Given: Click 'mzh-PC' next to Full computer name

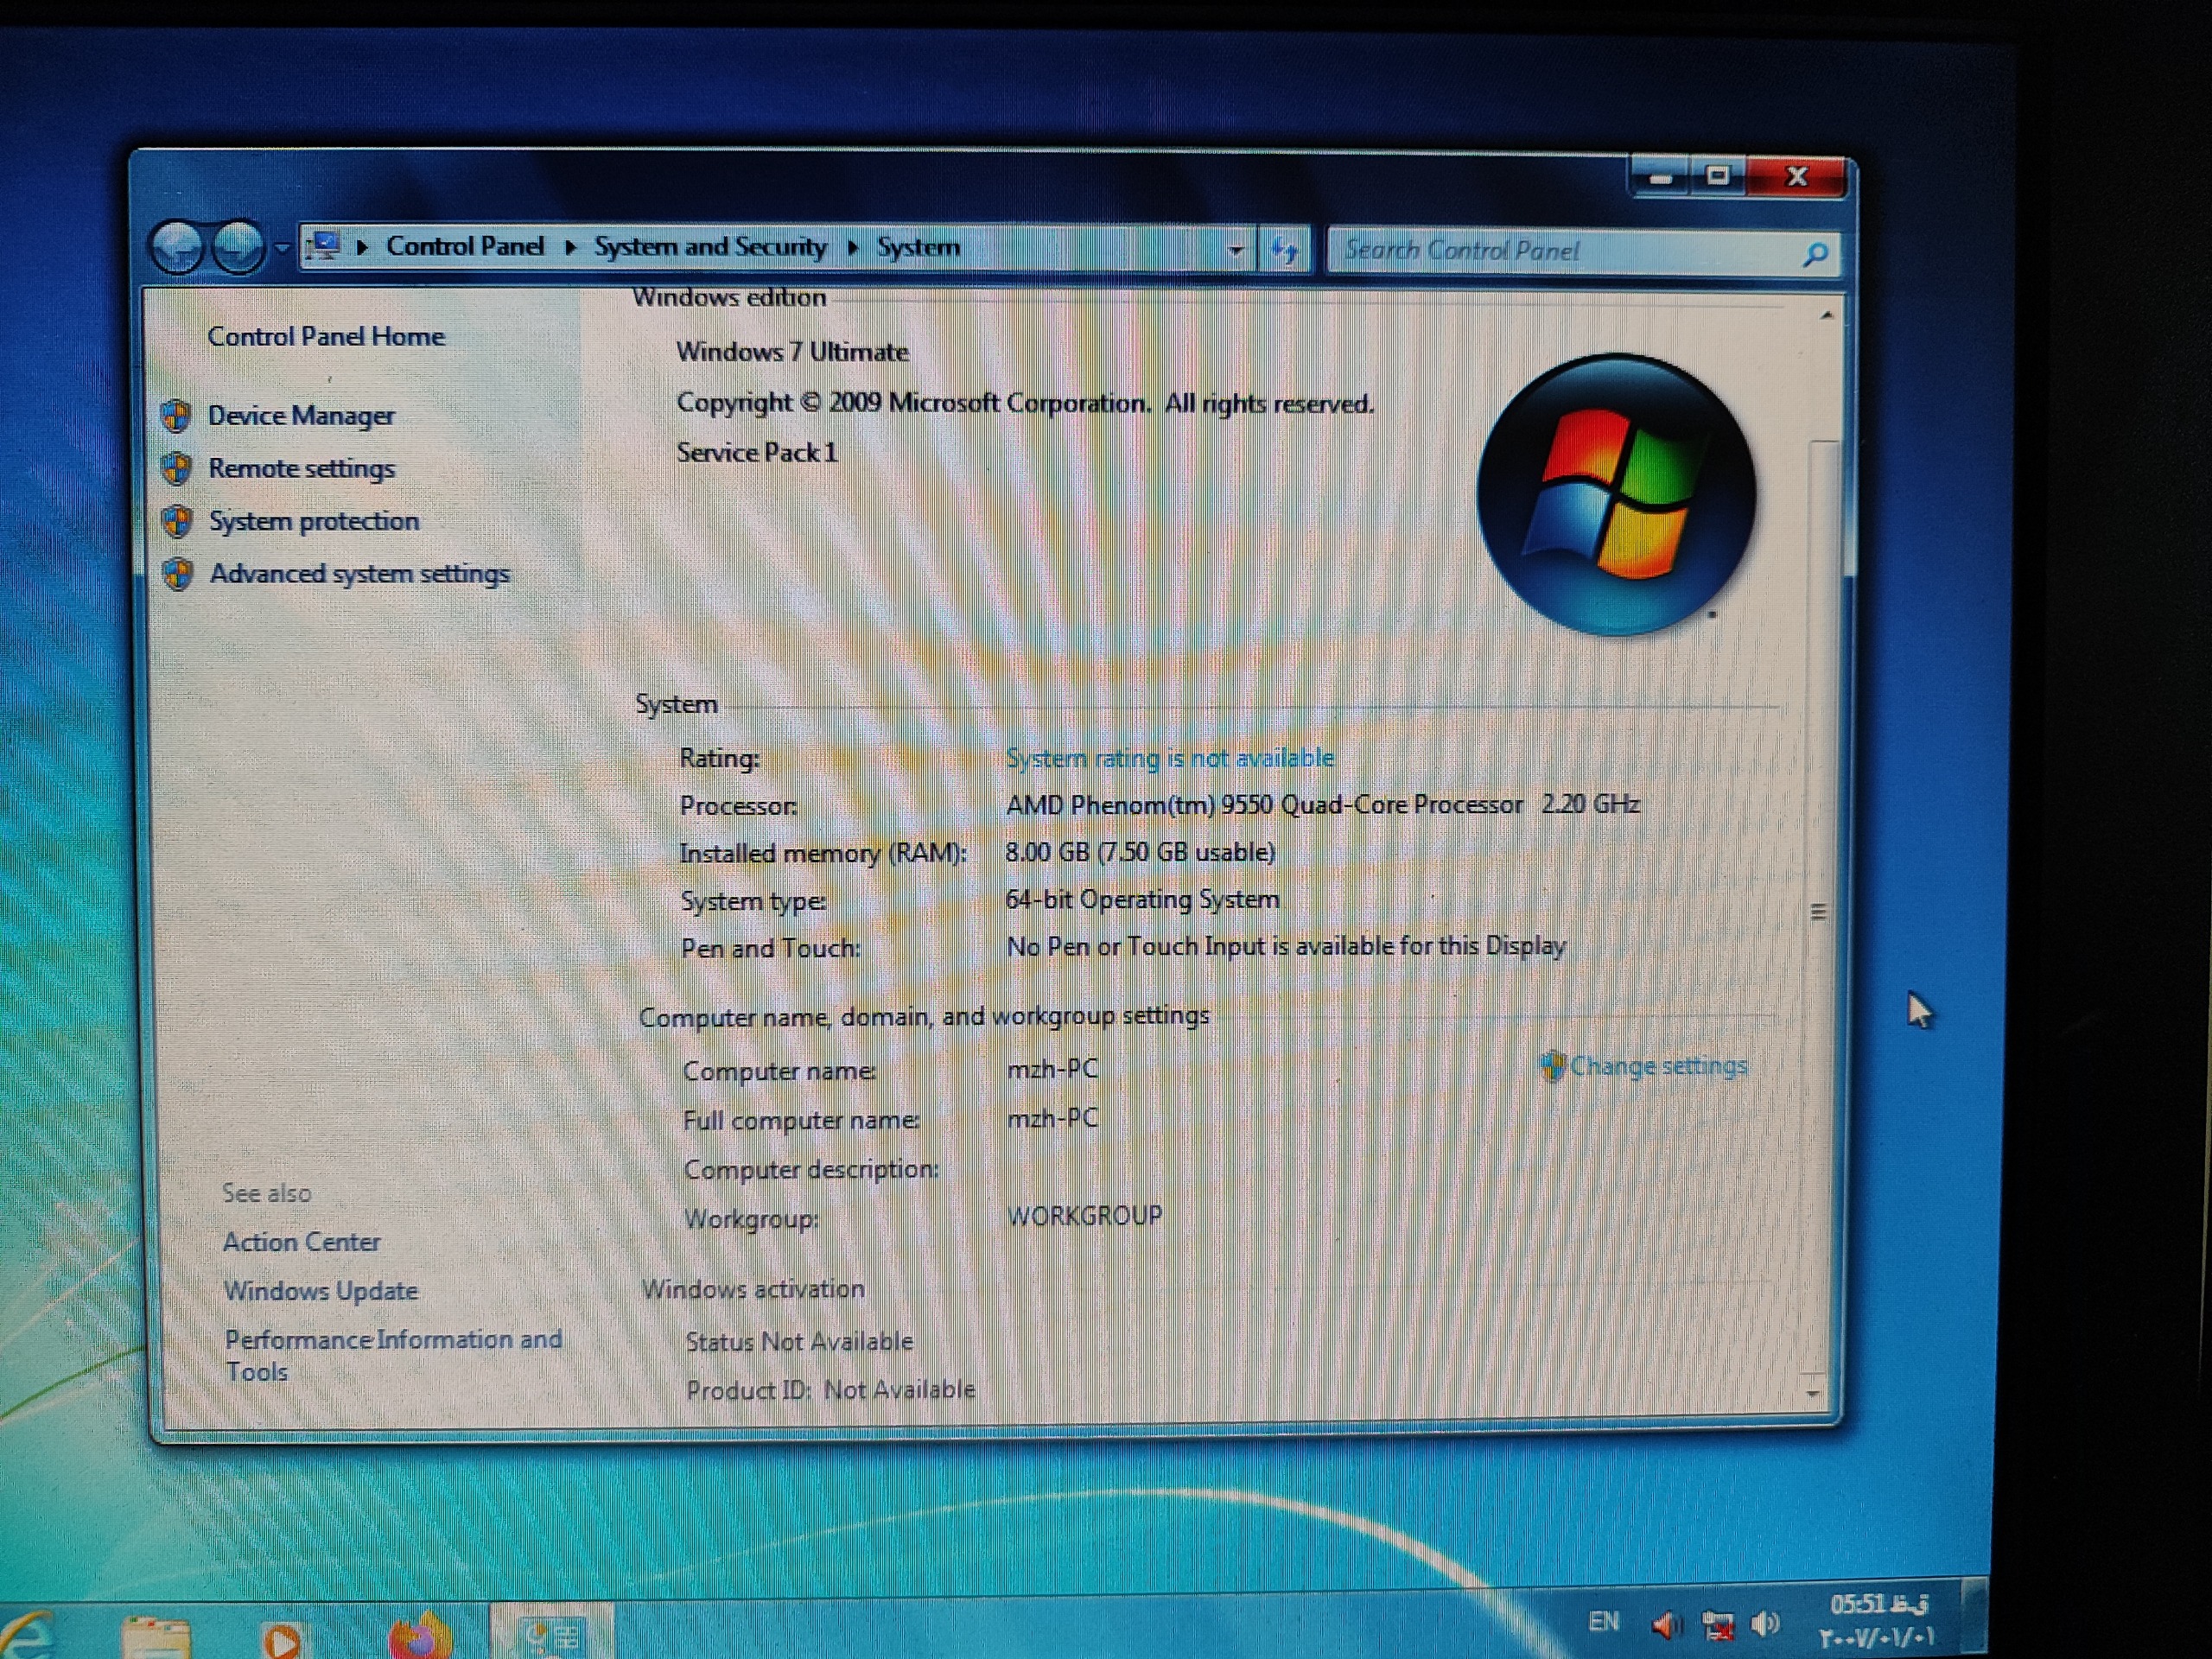Looking at the screenshot, I should pyautogui.click(x=1052, y=1118).
